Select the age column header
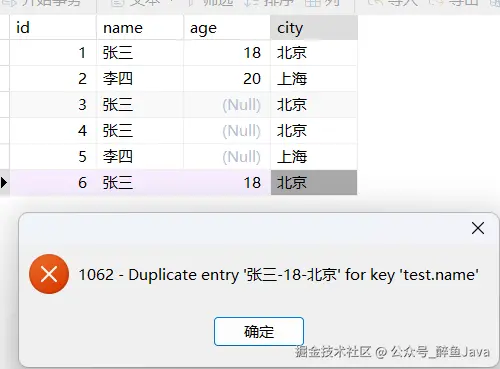Viewport: 500px width, 369px height. click(227, 27)
